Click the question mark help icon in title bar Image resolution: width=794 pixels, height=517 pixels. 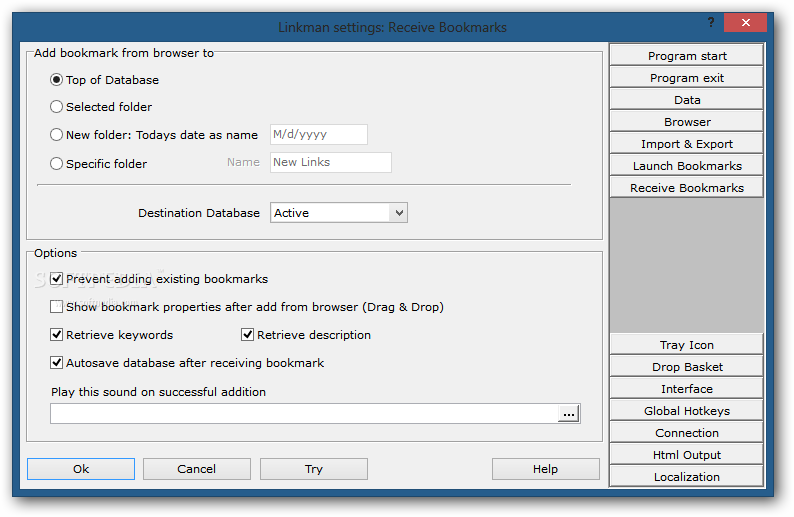click(x=711, y=22)
